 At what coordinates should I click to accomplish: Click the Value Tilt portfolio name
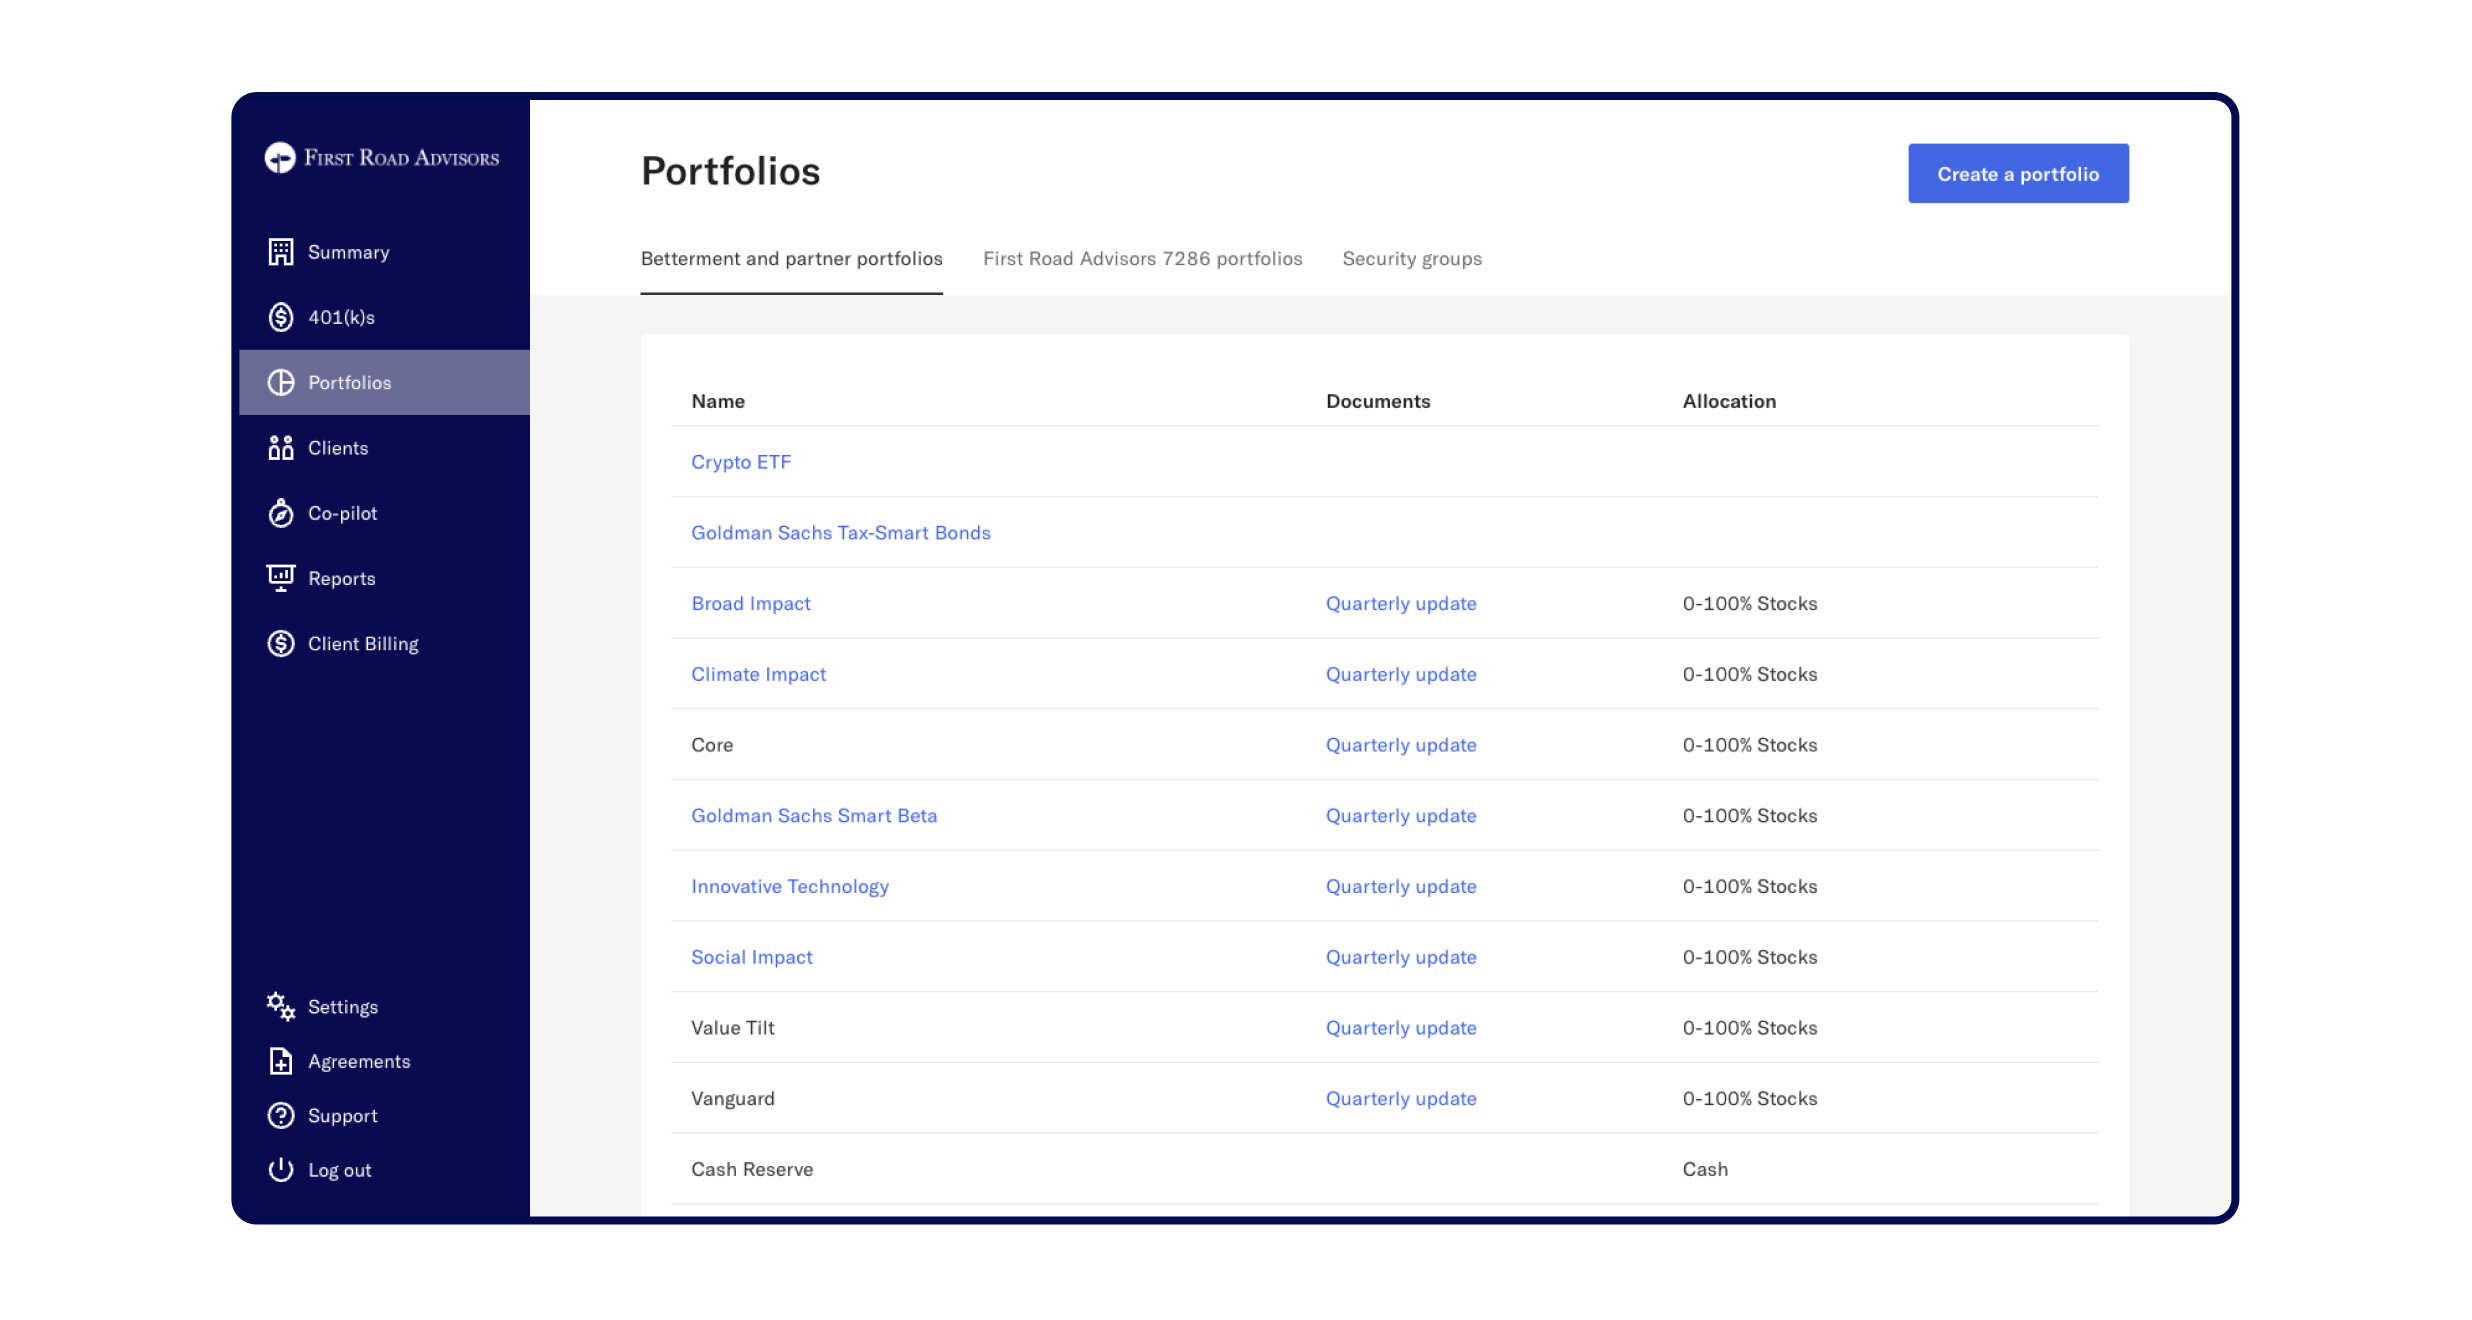[733, 1028]
